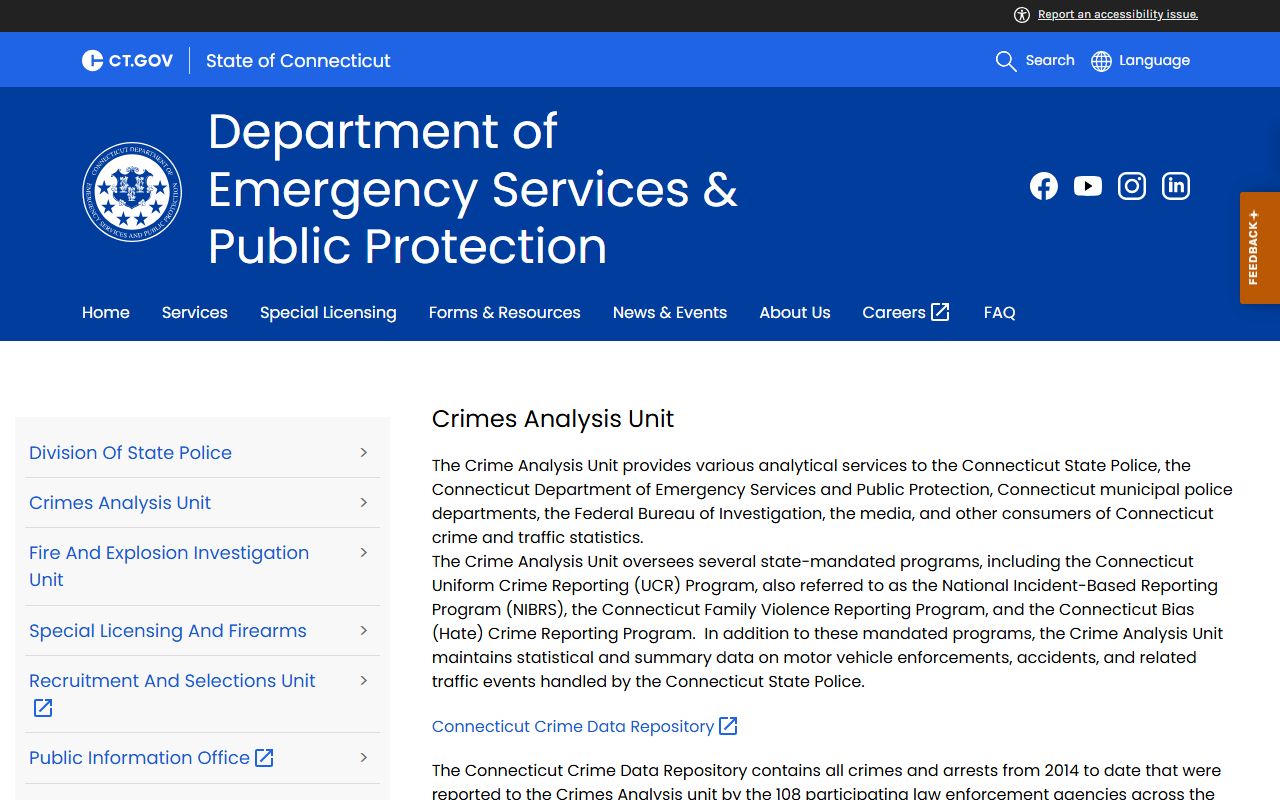Click the accessibility person icon
This screenshot has width=1280, height=800.
click(1022, 14)
